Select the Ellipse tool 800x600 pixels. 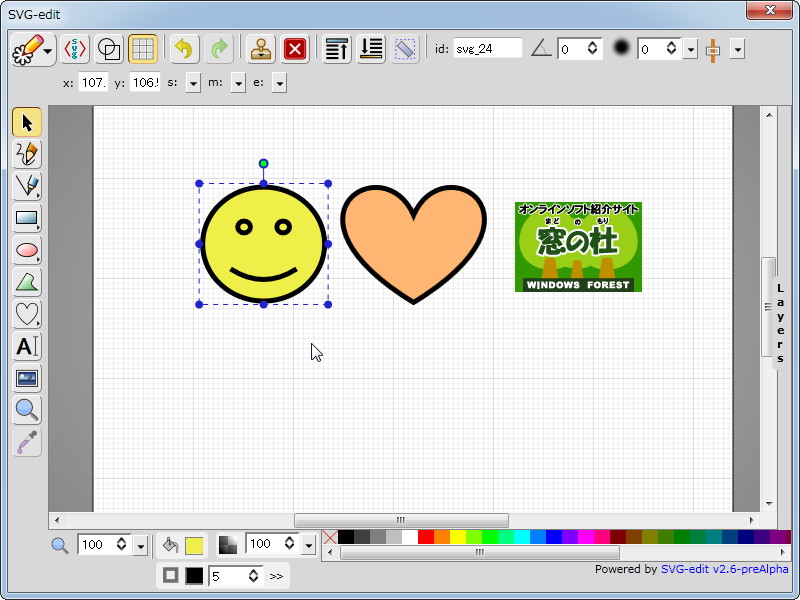(x=27, y=250)
